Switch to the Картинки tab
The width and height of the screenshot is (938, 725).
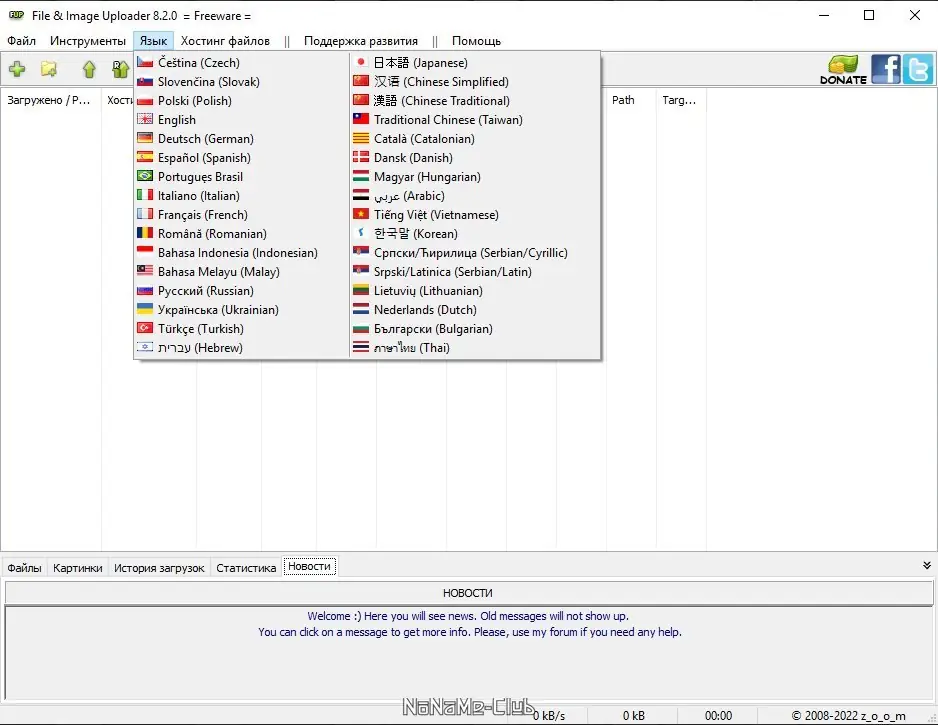coord(78,566)
